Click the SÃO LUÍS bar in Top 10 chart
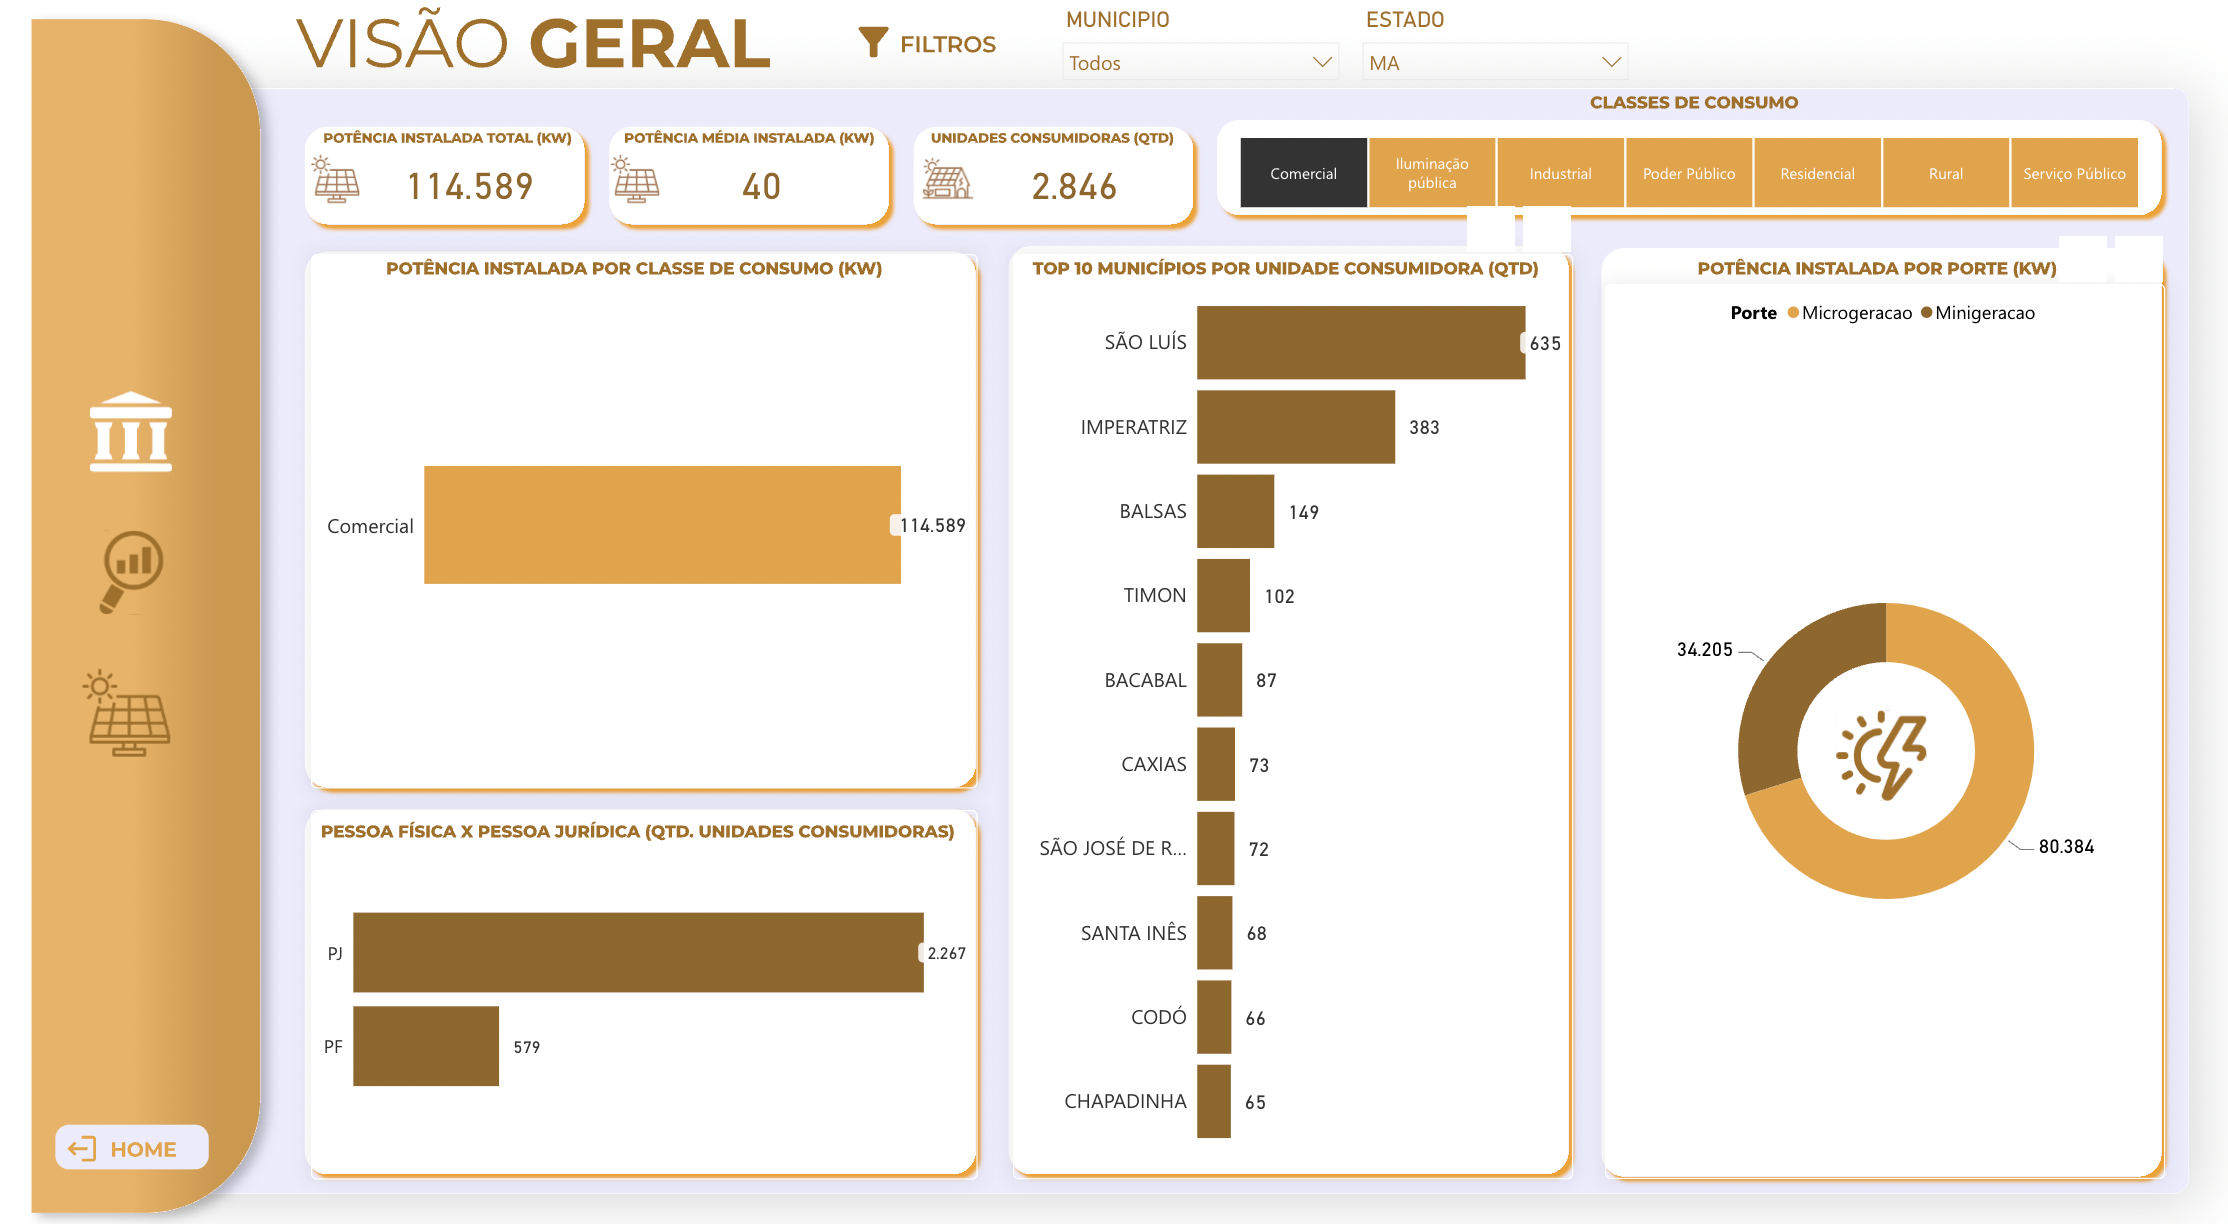The image size is (2228, 1224). (1360, 342)
